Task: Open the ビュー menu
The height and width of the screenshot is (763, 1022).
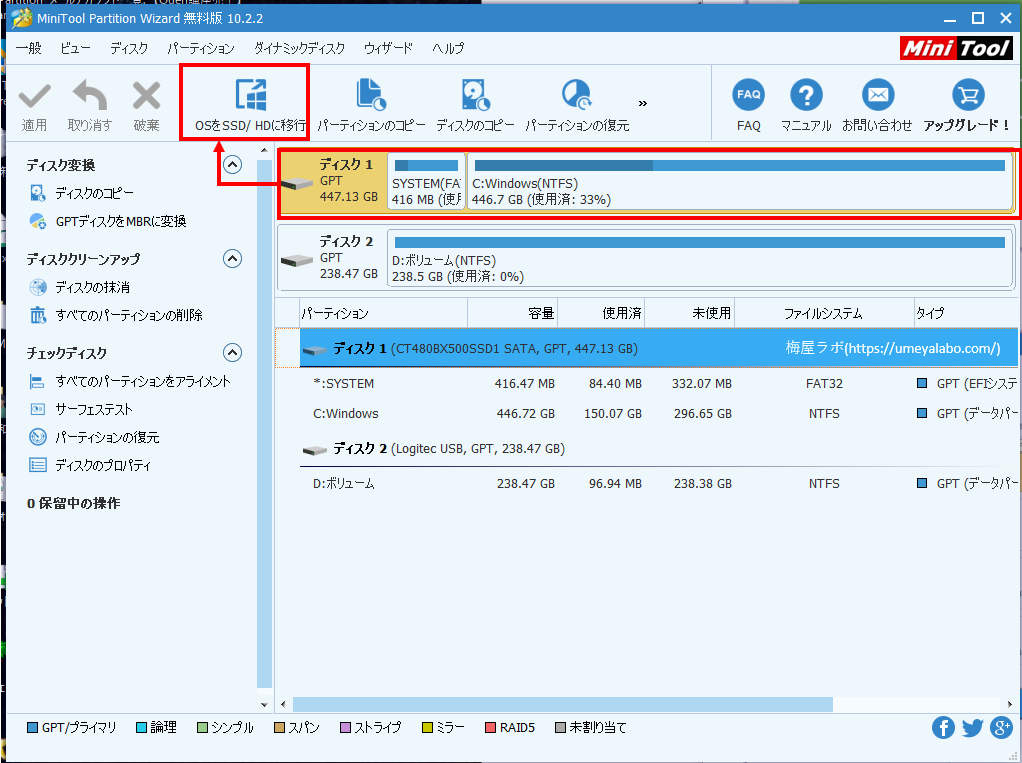Action: click(75, 48)
